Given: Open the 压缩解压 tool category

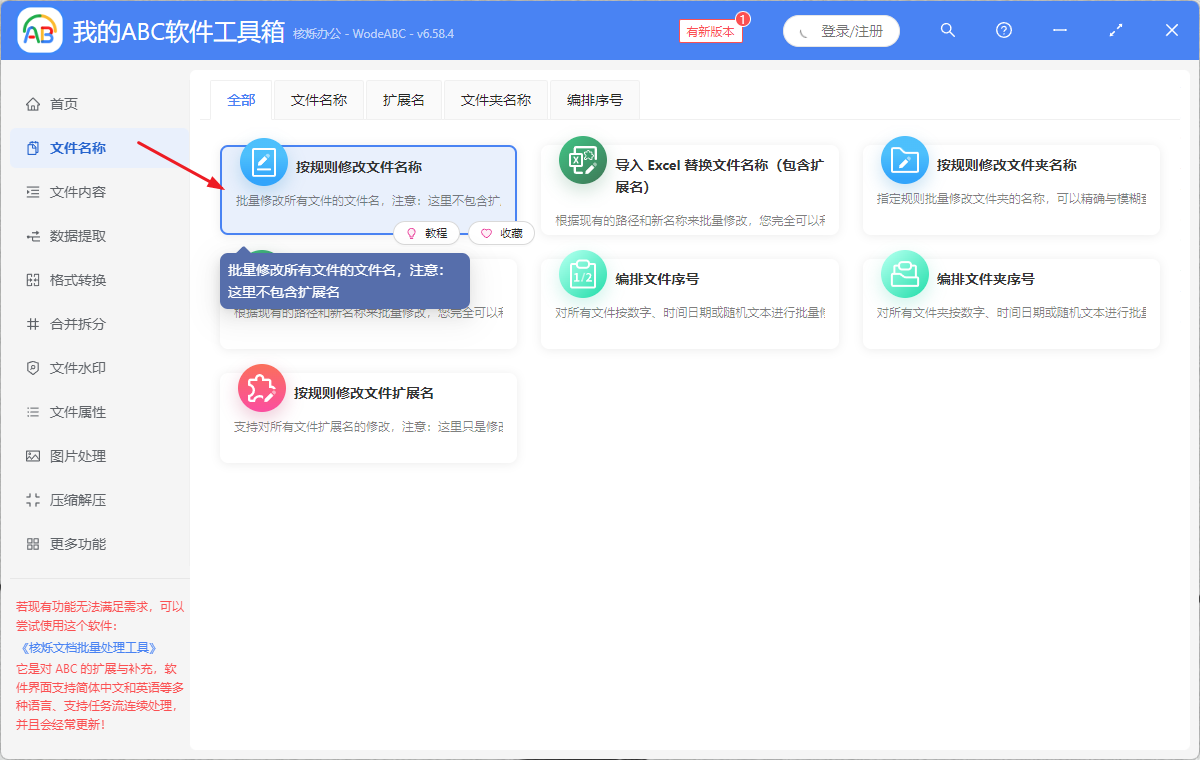Looking at the screenshot, I should (60, 499).
